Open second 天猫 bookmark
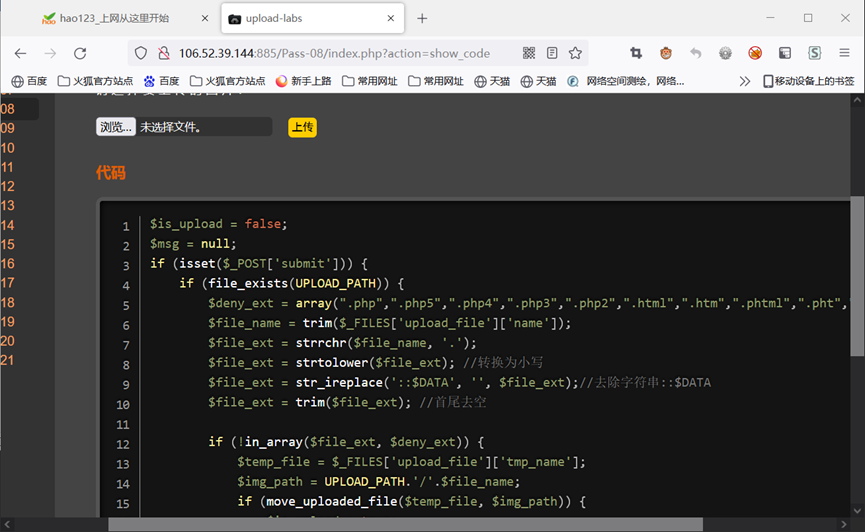 coord(538,81)
